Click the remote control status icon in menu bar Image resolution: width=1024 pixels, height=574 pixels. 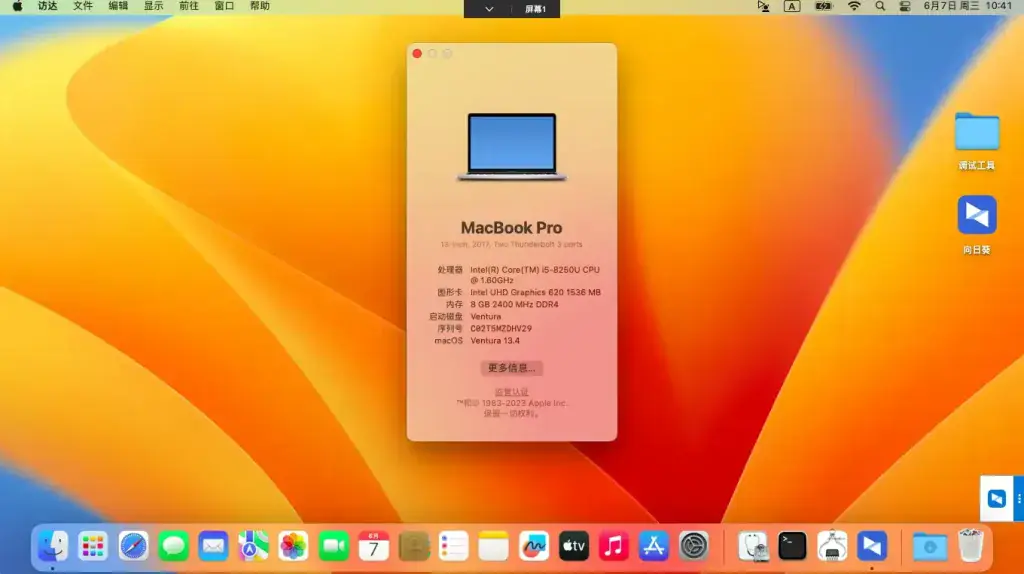coord(763,6)
